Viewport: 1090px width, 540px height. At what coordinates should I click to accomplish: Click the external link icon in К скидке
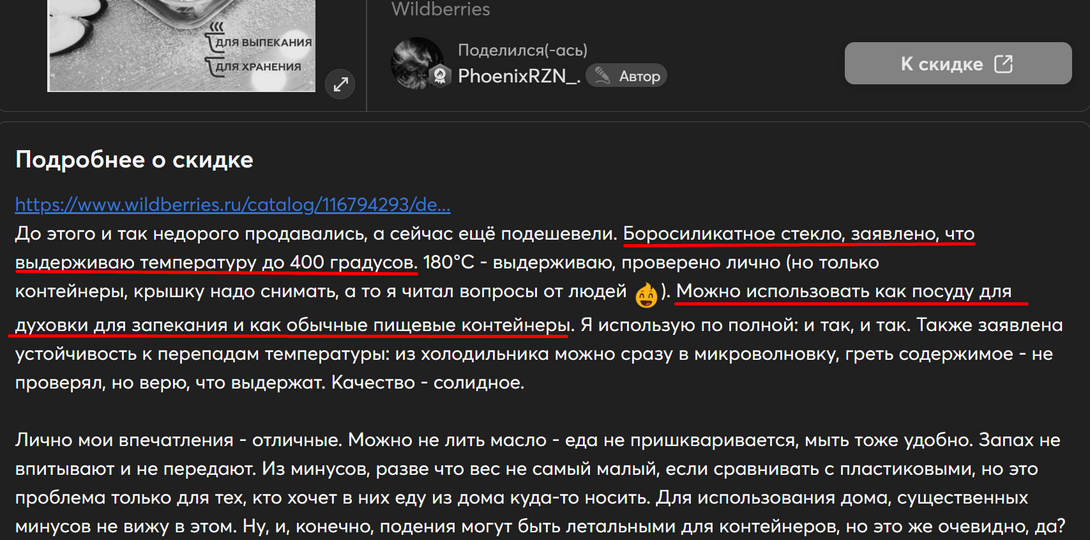(1003, 64)
